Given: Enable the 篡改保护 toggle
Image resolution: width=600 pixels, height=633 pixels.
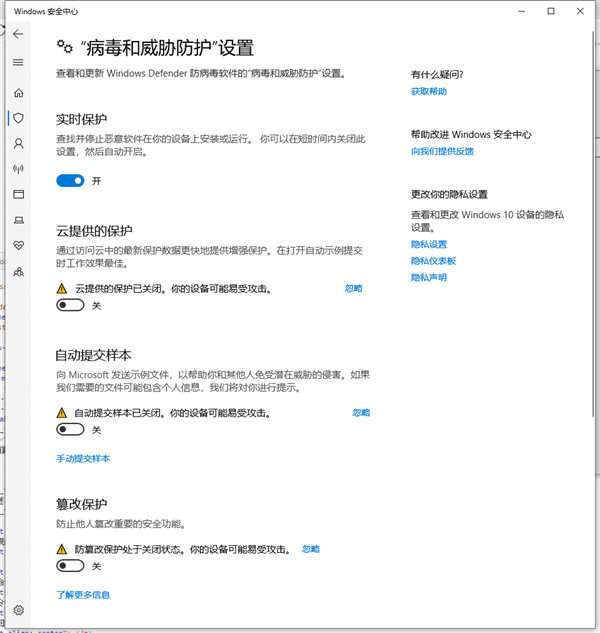Looking at the screenshot, I should [70, 566].
